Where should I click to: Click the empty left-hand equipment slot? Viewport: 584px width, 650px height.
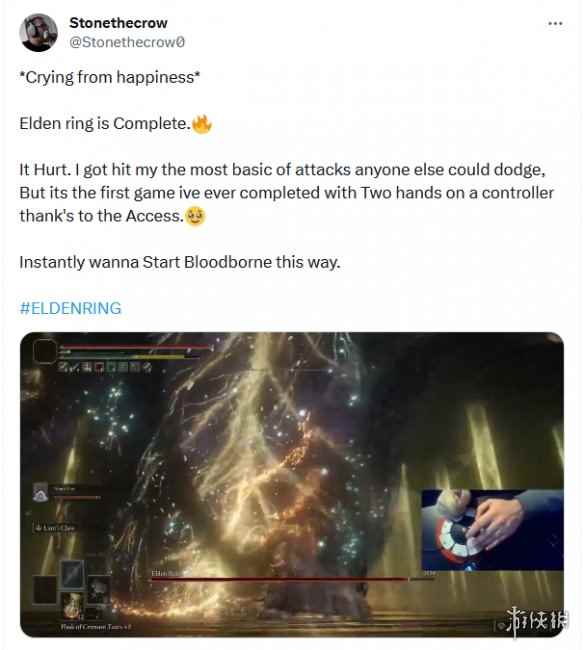(x=44, y=589)
